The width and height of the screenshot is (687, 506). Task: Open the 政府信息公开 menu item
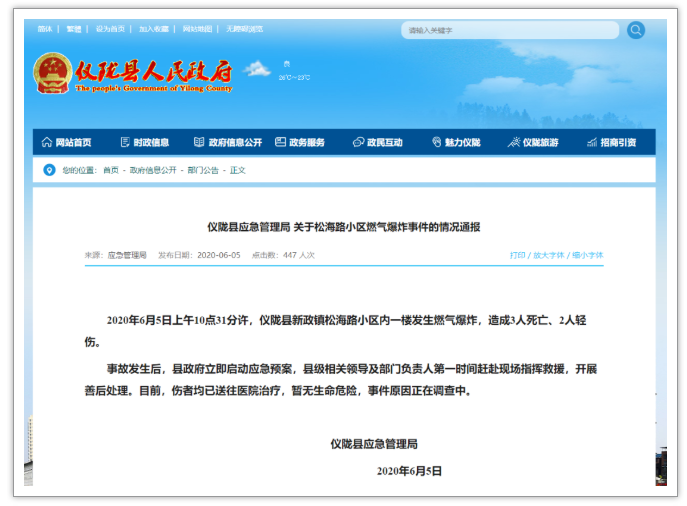235,142
